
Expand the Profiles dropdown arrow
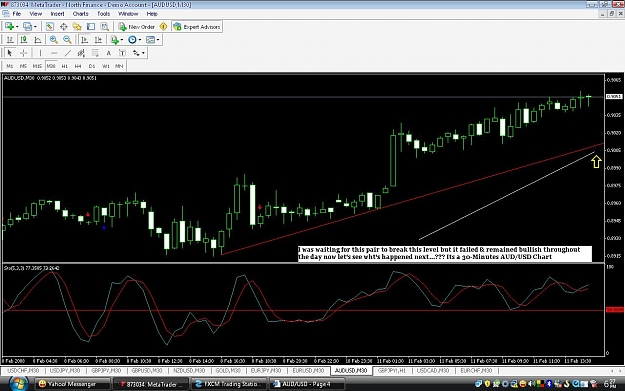tap(35, 27)
